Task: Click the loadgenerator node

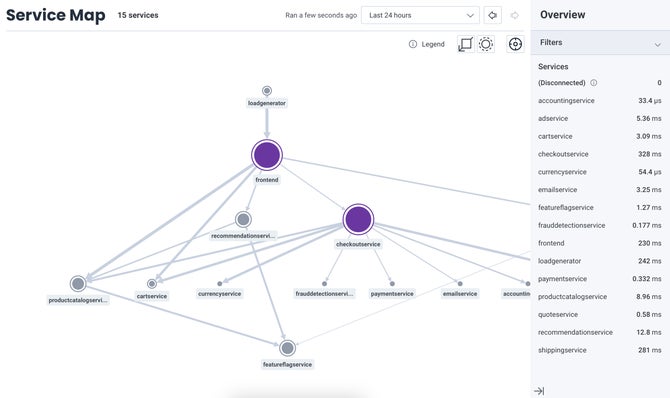Action: 267,91
